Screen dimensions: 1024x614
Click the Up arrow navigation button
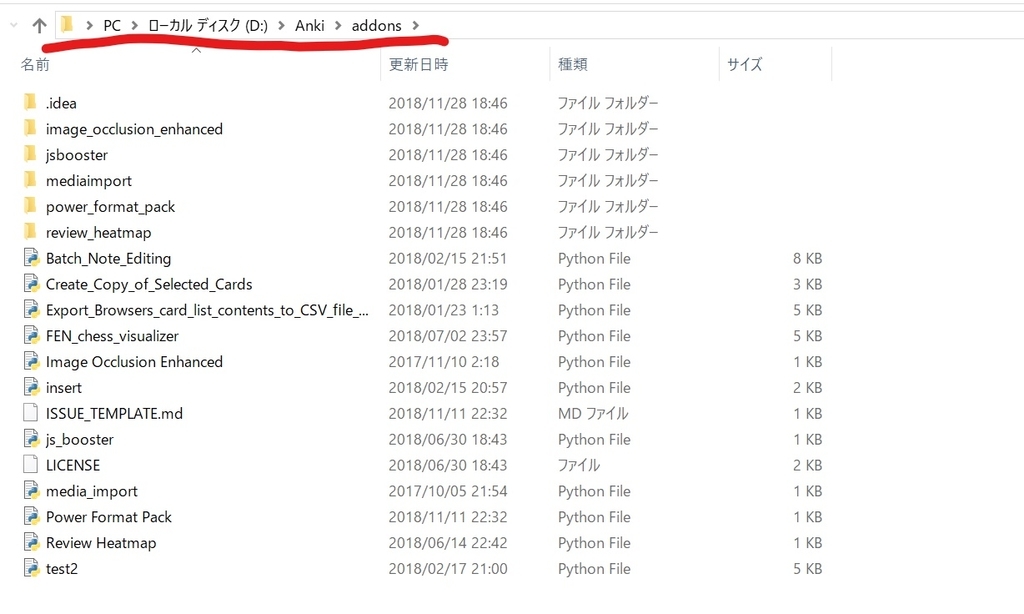click(x=39, y=25)
